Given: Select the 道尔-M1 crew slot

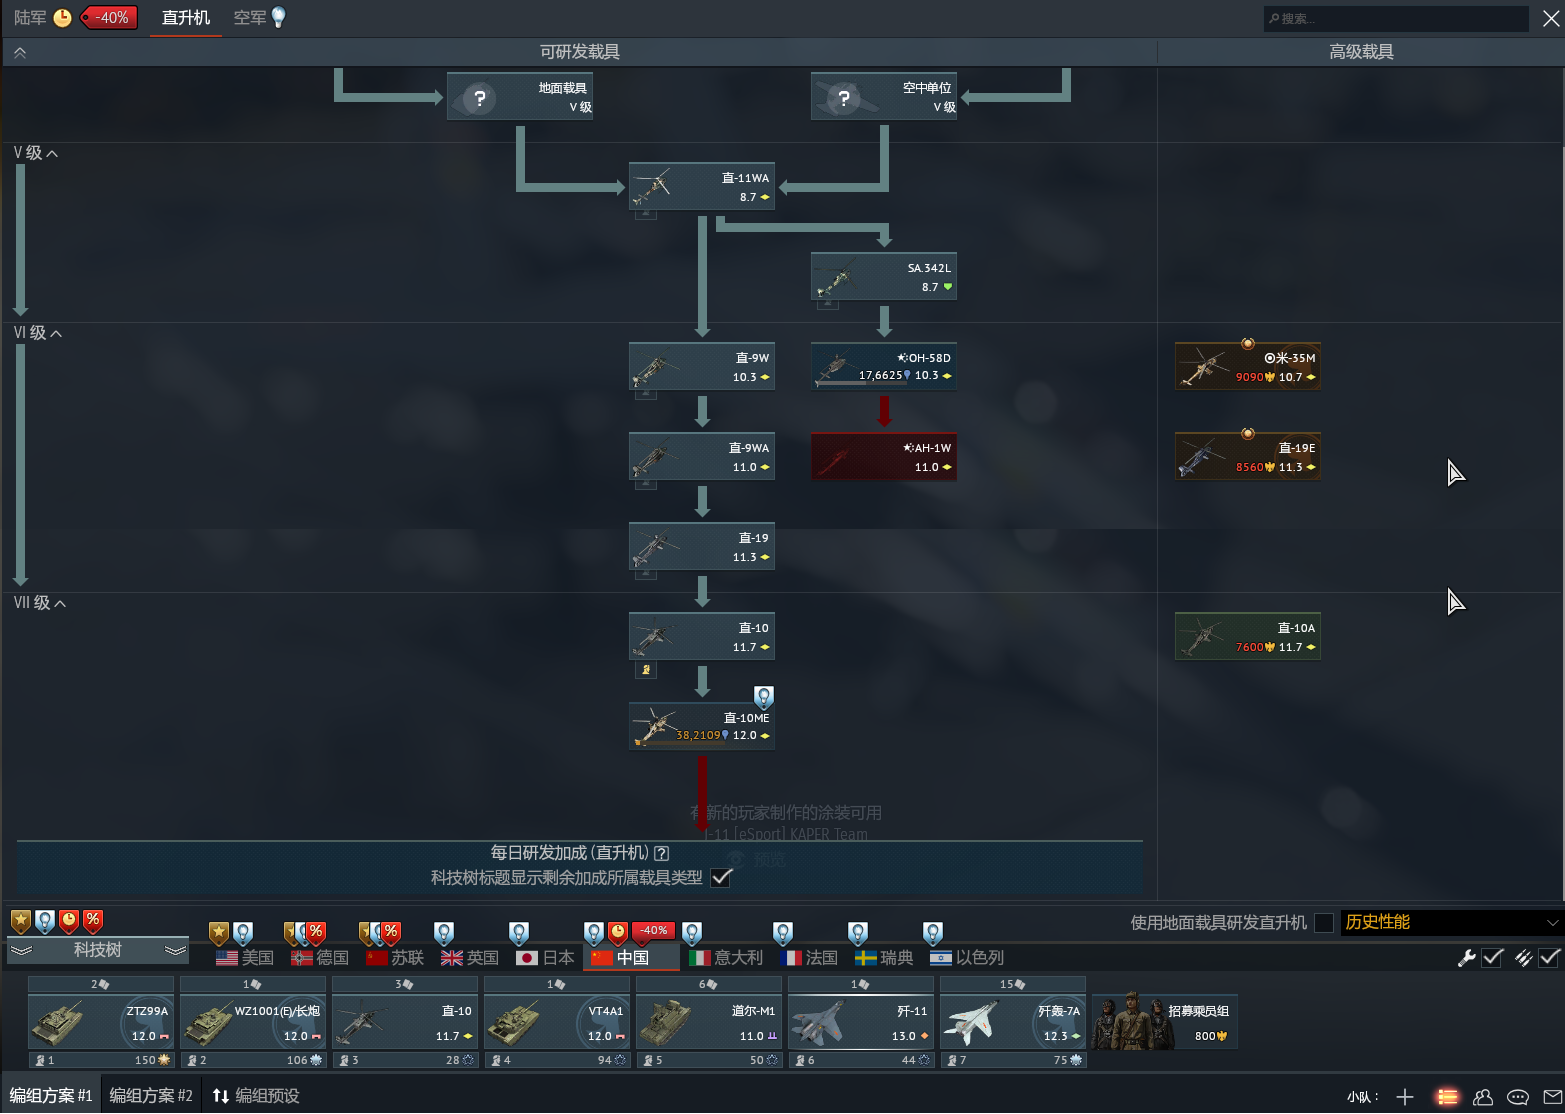Looking at the screenshot, I should tap(709, 1022).
